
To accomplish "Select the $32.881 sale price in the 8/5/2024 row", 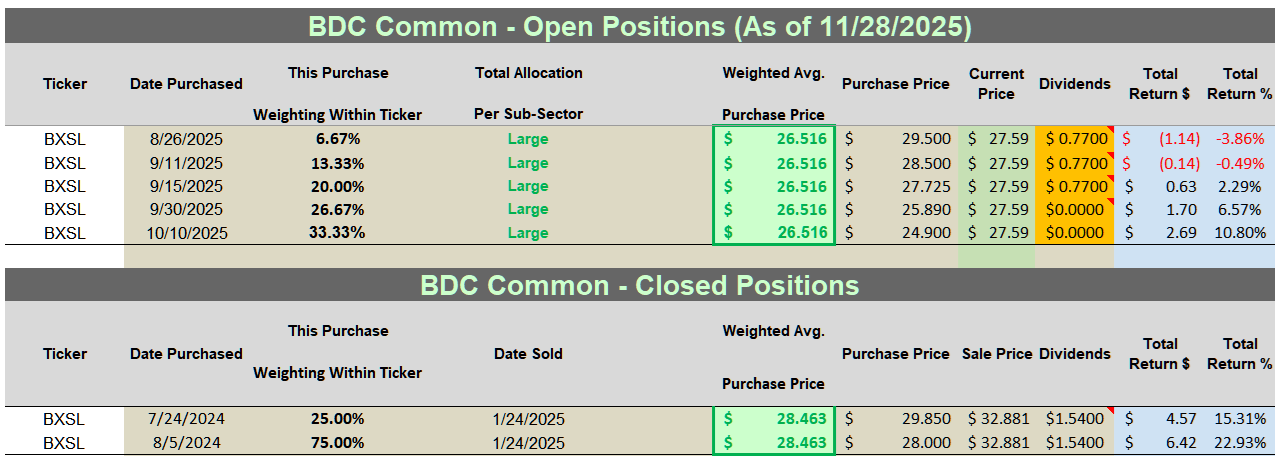I will coord(996,442).
